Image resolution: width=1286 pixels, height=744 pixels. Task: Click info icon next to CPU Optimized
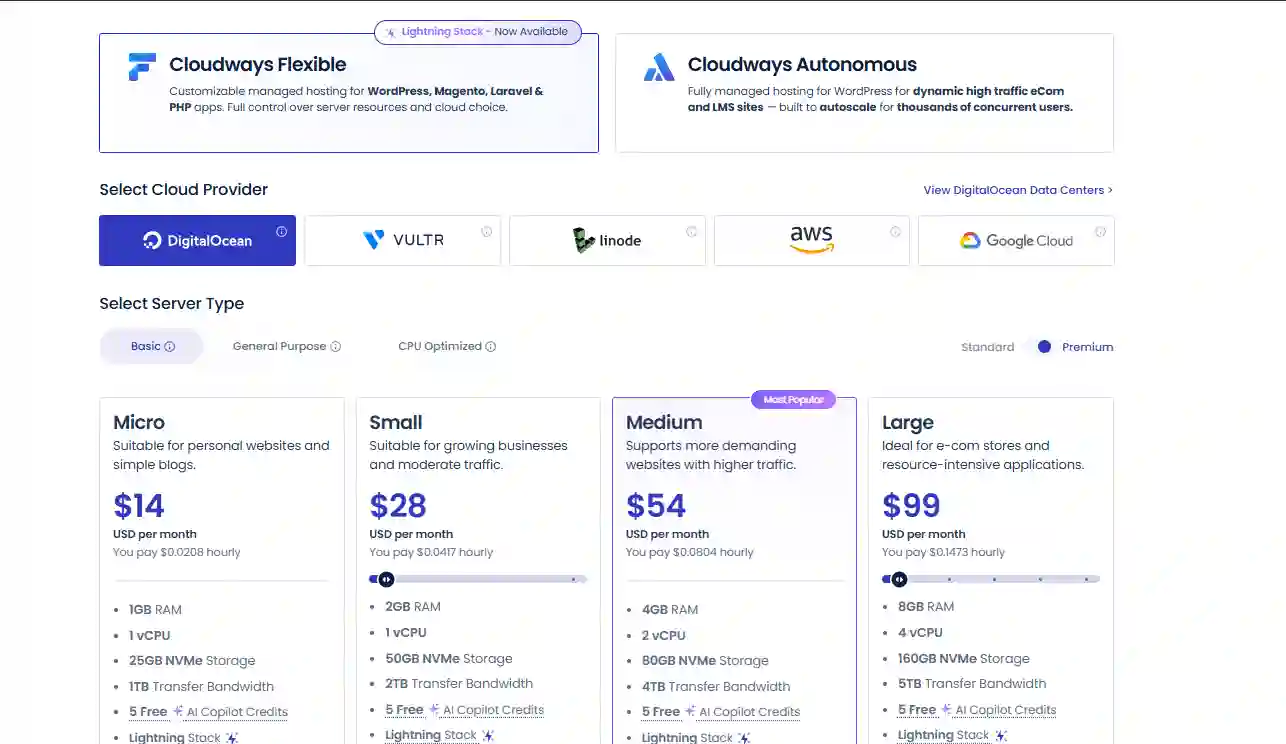(491, 347)
